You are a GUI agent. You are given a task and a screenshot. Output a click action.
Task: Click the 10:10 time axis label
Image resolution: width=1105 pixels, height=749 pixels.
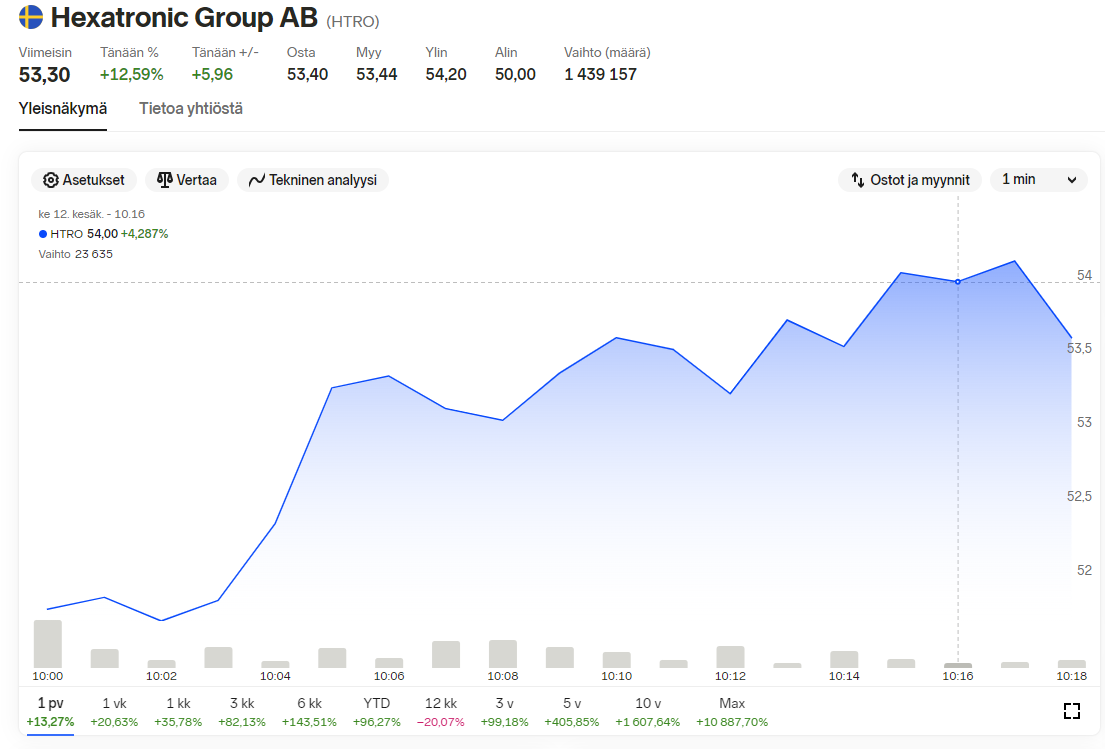(617, 676)
